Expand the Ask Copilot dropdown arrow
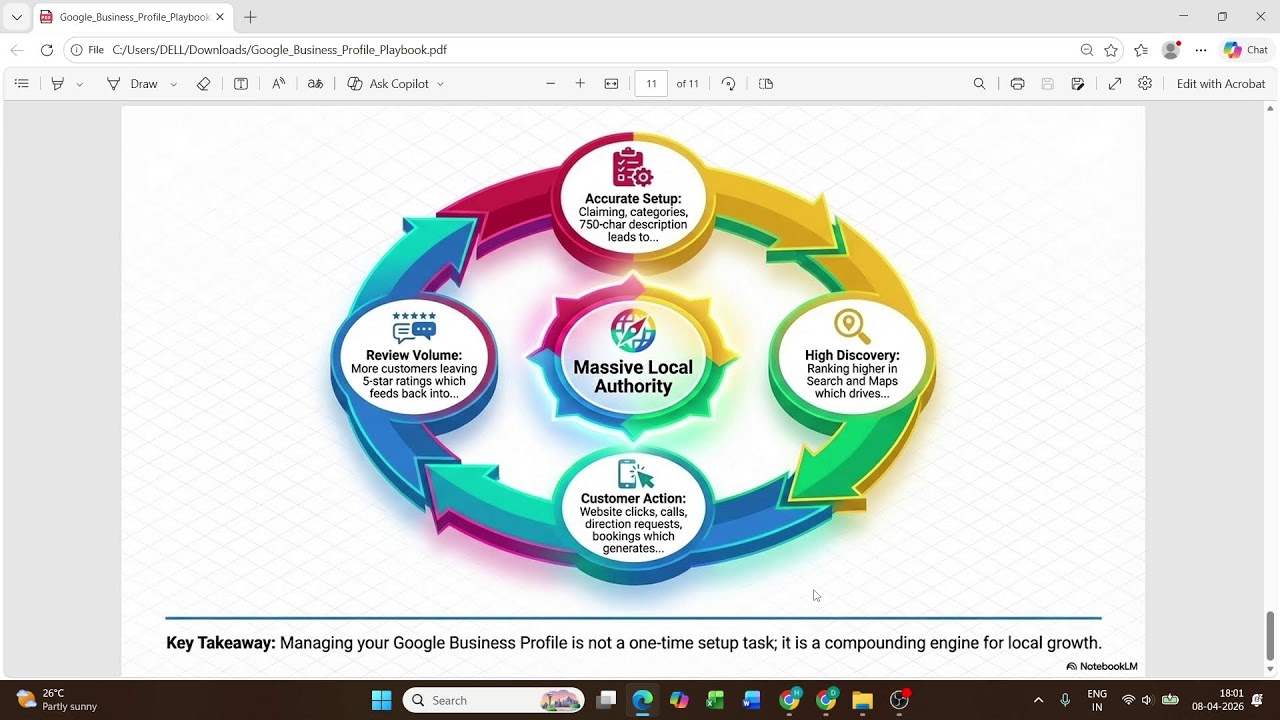Viewport: 1280px width, 720px height. (440, 84)
